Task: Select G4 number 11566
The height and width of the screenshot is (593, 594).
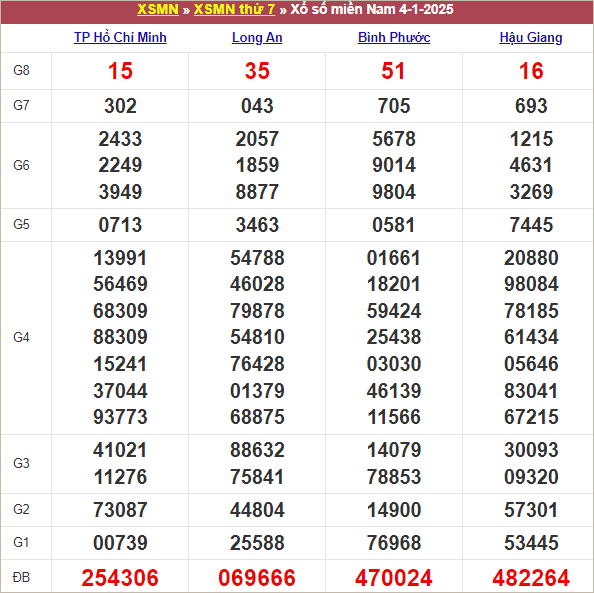Action: click(394, 417)
